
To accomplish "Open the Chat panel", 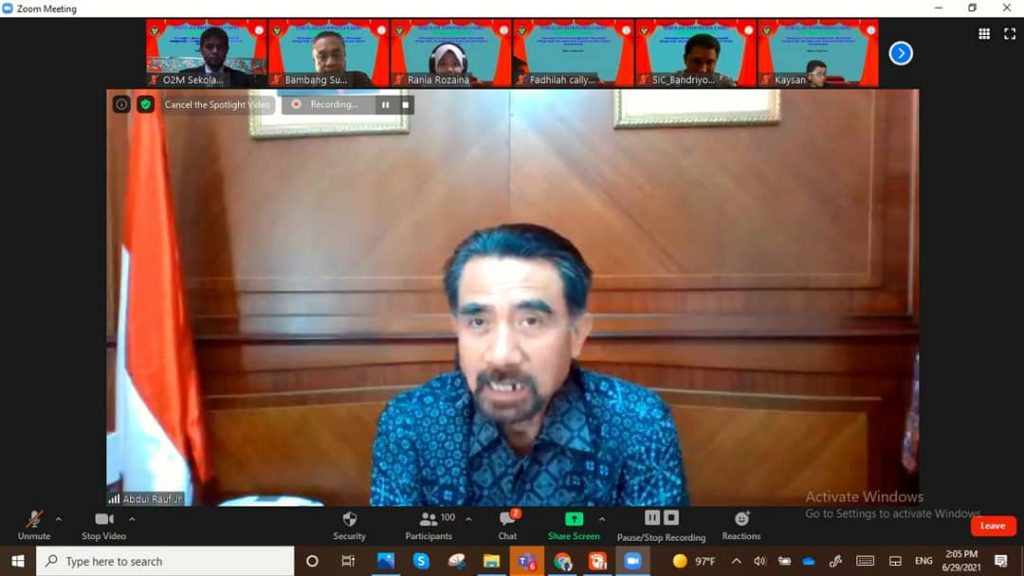I will pyautogui.click(x=507, y=524).
